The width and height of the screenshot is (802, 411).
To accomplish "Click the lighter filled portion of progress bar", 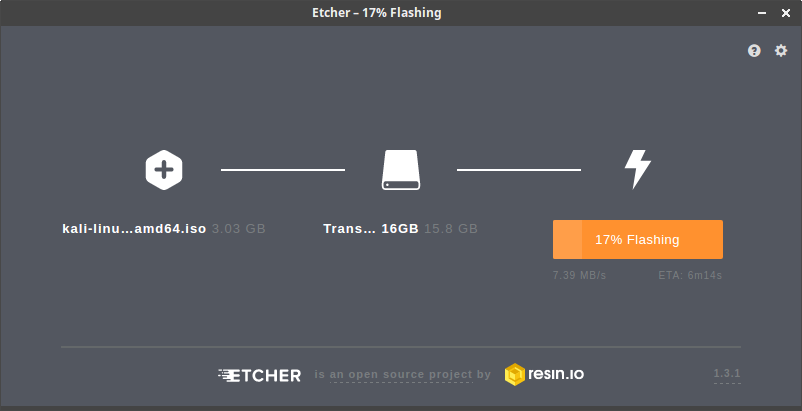I will point(567,239).
